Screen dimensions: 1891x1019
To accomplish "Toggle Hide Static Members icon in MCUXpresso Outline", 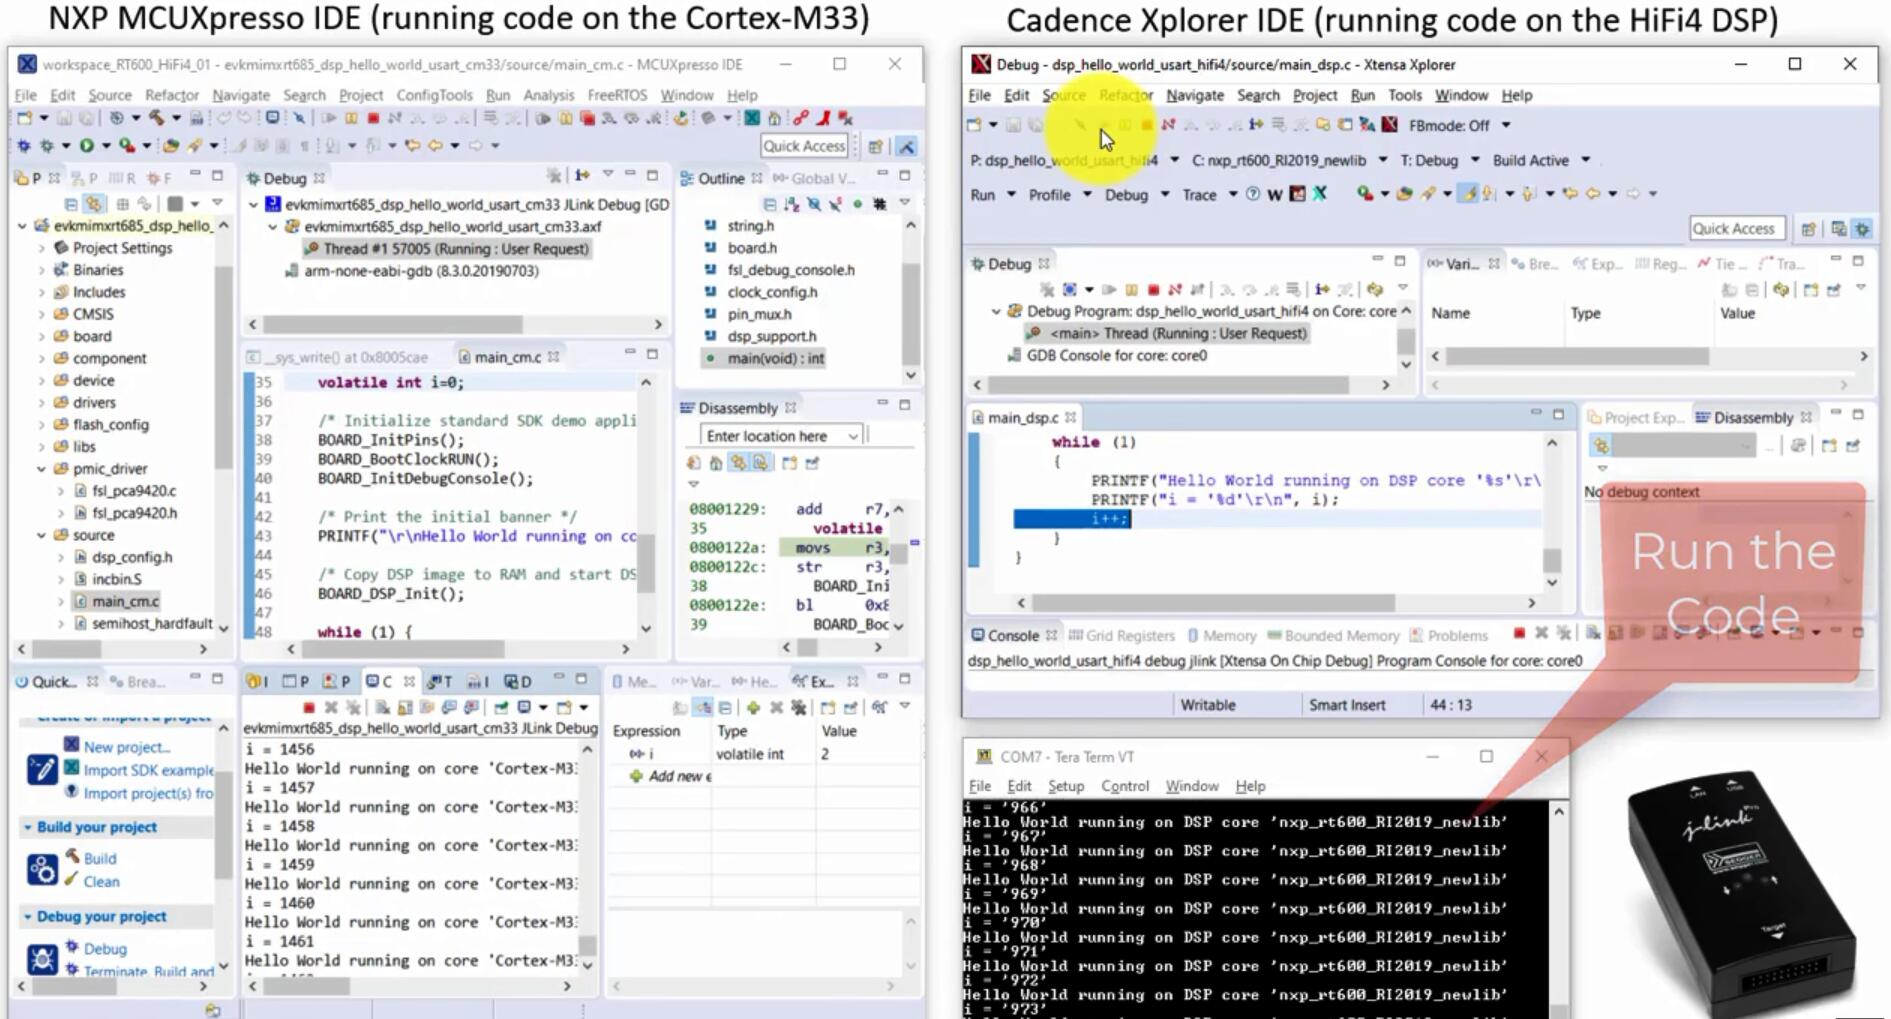I will point(835,204).
